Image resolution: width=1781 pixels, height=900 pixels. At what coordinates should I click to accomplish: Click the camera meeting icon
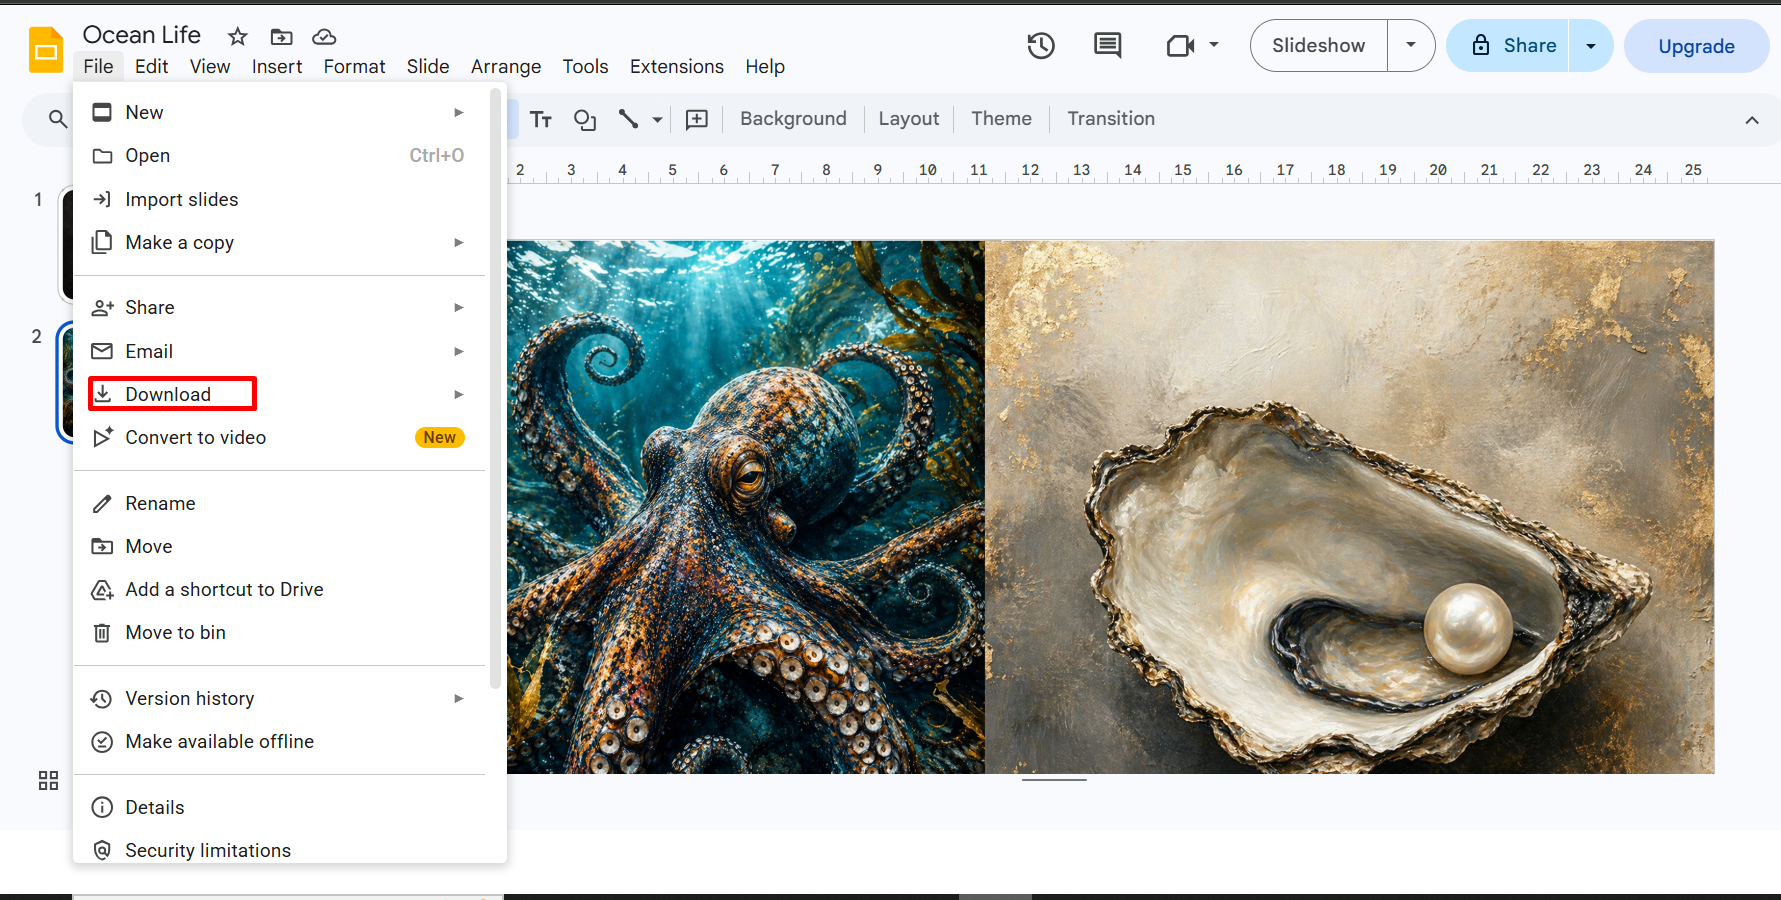click(x=1181, y=45)
